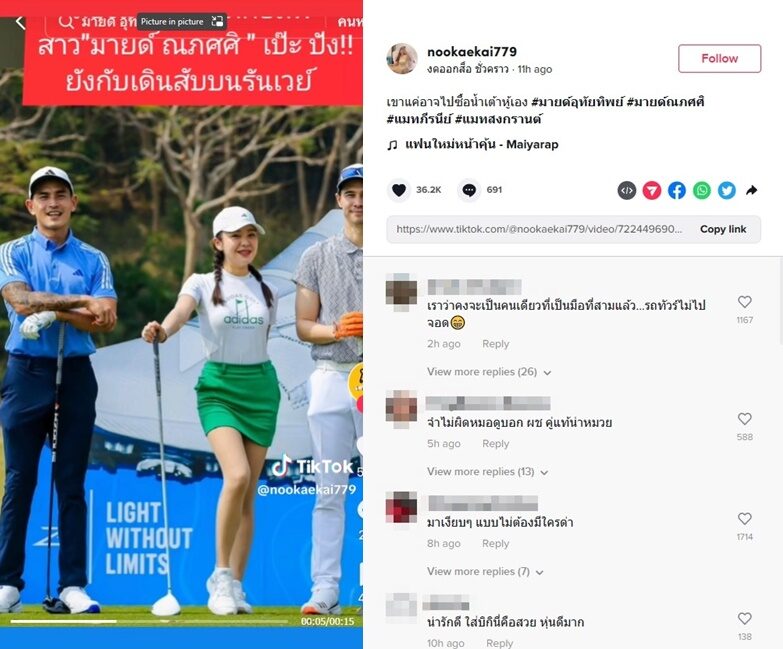Open more share options arrow

pyautogui.click(x=752, y=190)
